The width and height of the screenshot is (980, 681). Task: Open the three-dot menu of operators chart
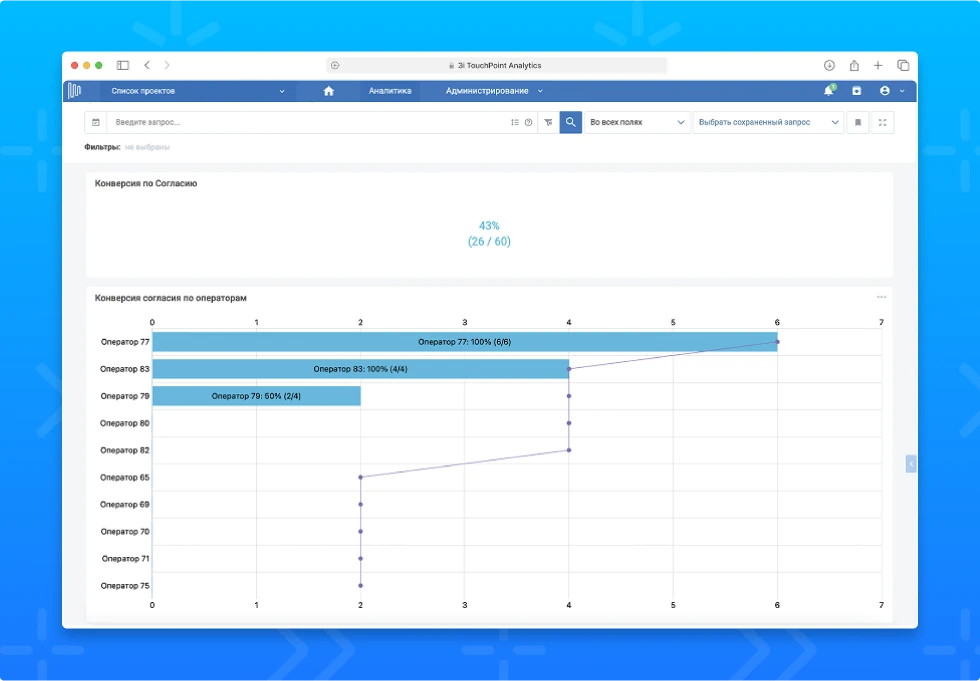881,297
